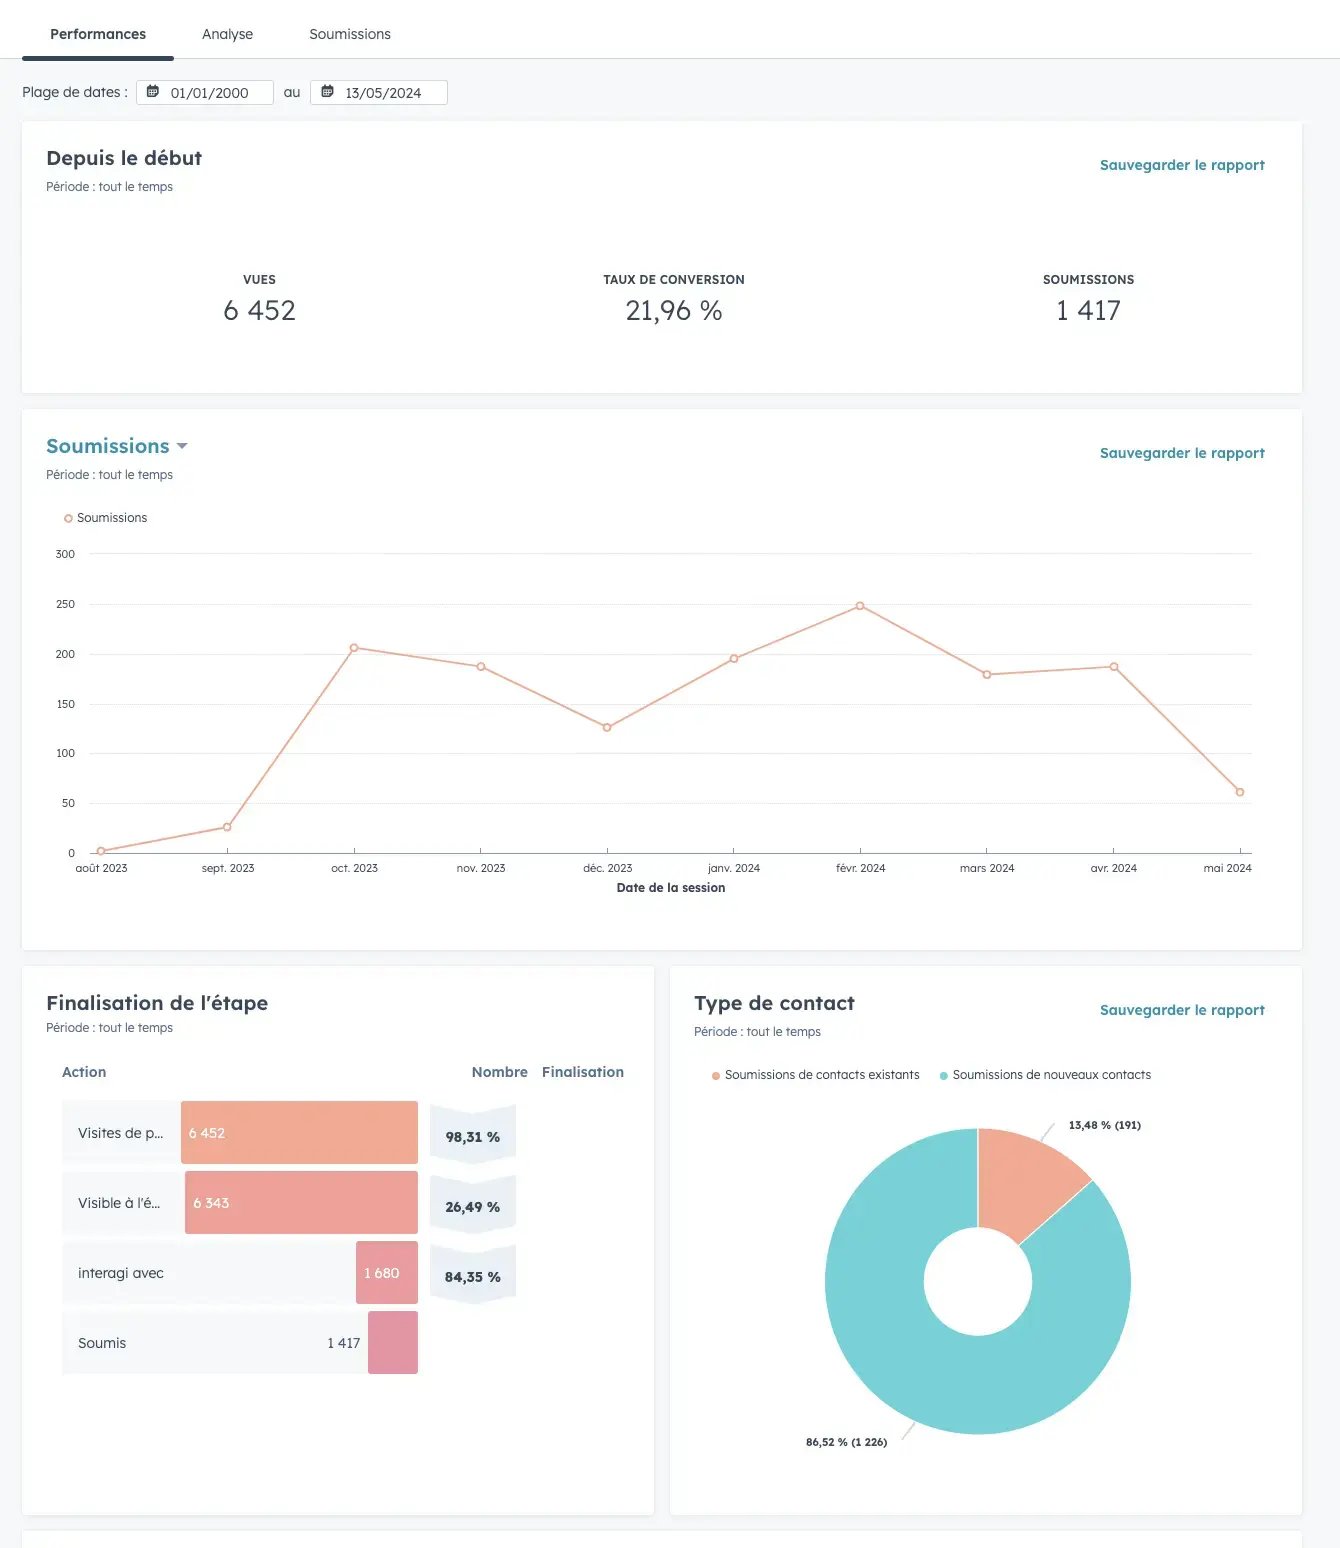
Task: Edit the end date field 13/05/2024
Action: click(x=379, y=92)
